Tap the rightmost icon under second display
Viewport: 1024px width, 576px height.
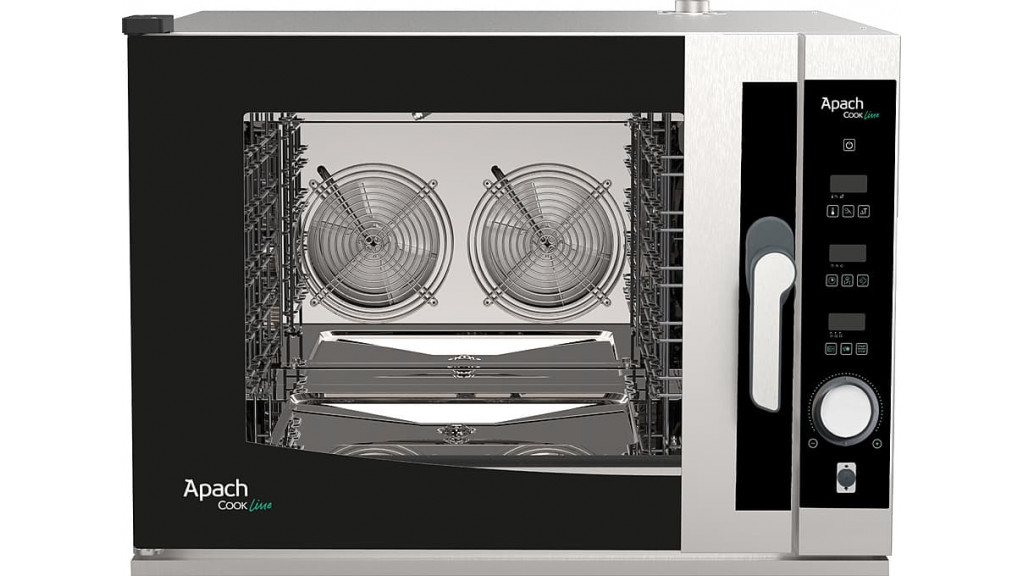point(862,280)
